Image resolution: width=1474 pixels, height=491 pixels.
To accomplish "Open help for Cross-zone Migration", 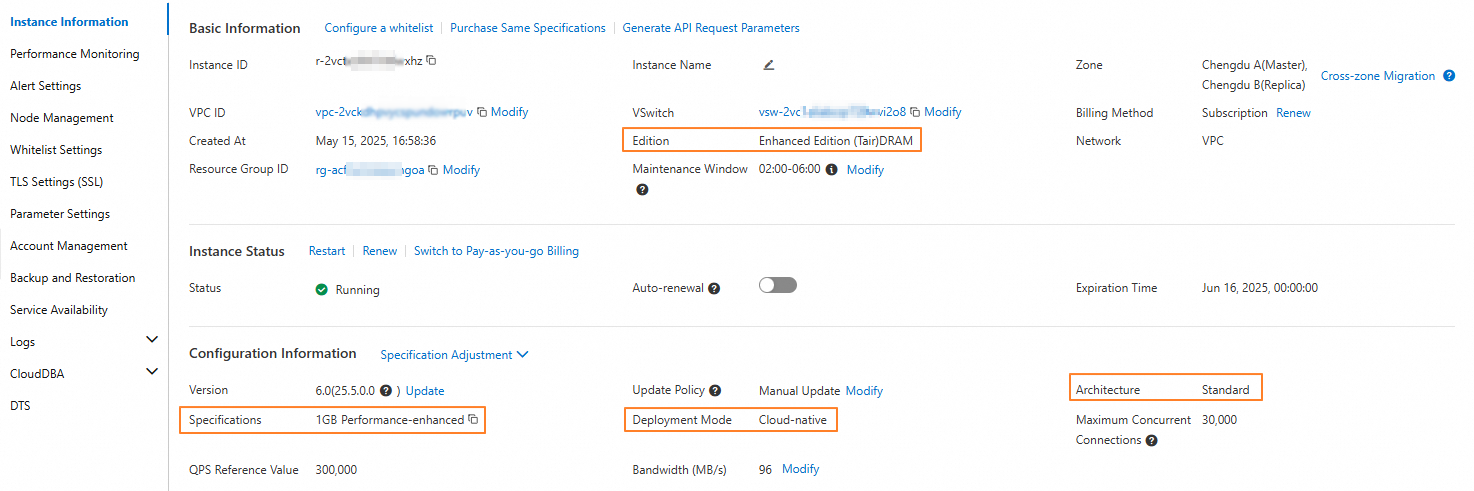I will tap(1449, 76).
